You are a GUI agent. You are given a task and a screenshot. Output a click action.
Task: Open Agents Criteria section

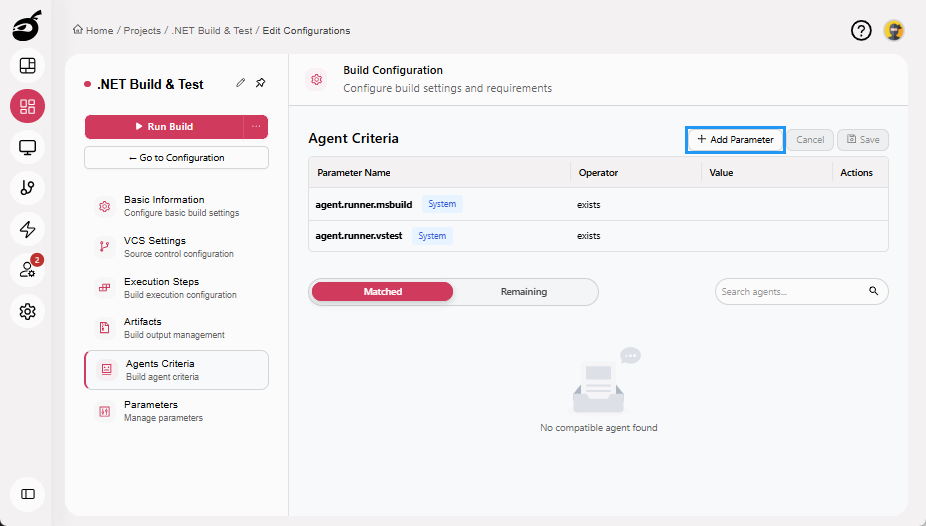tap(177, 370)
